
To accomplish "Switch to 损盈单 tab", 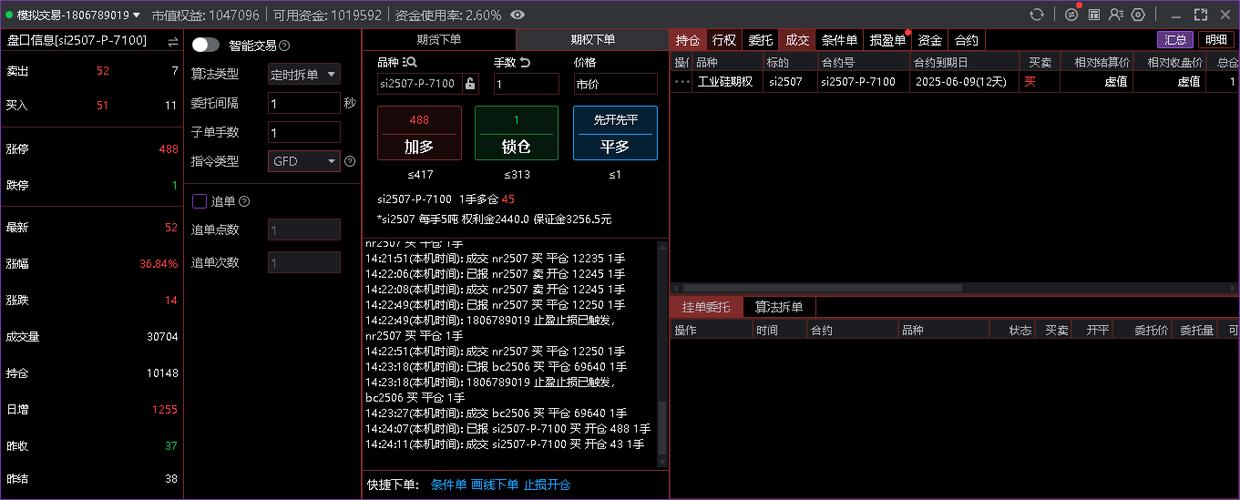I will coord(888,40).
